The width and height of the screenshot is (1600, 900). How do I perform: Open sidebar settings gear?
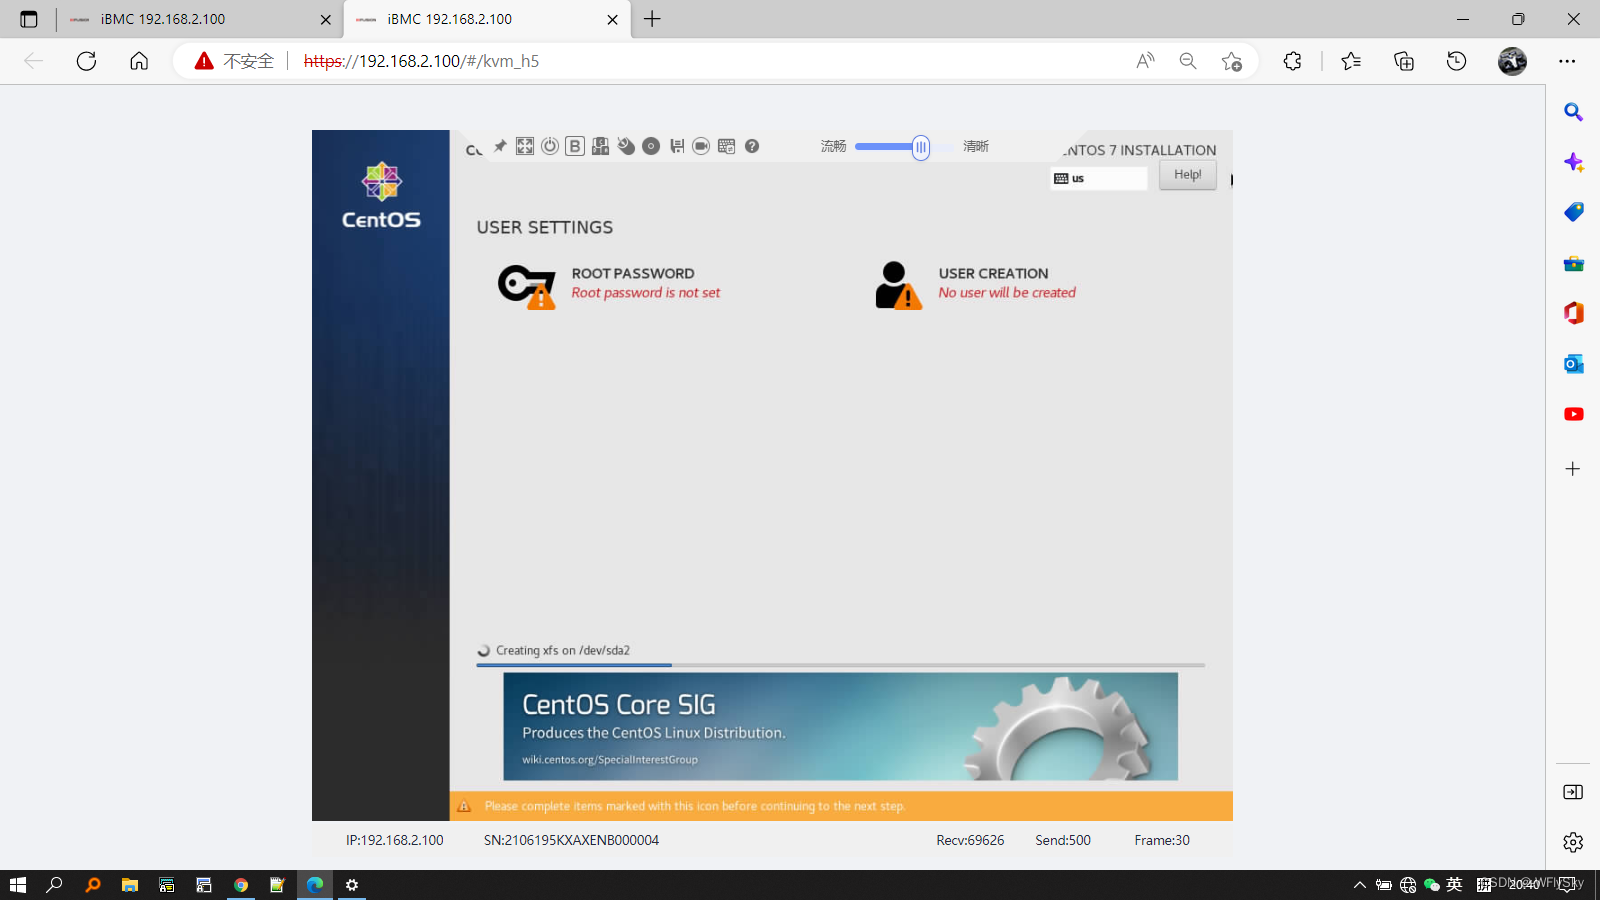[1573, 842]
